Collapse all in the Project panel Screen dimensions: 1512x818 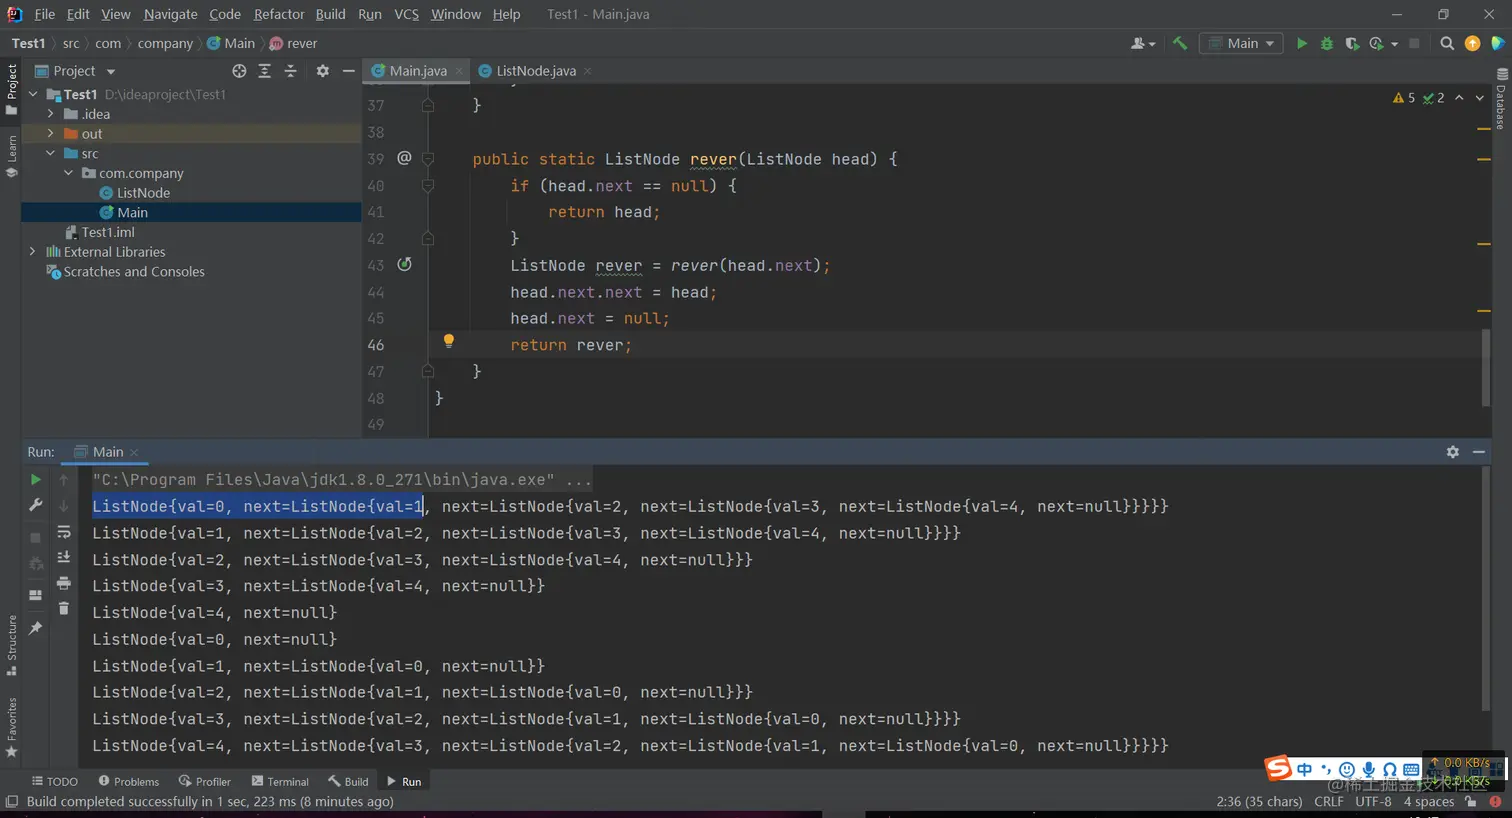(x=290, y=71)
